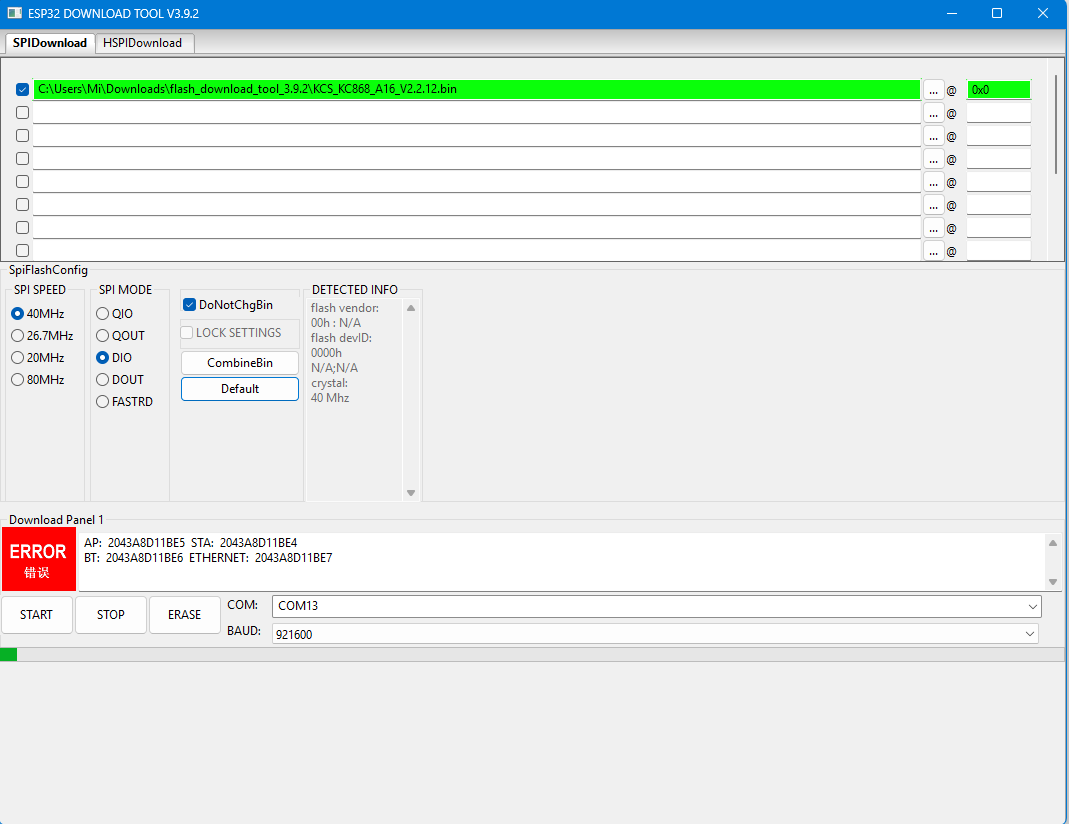Open the BAUD rate dropdown showing 921600

[654, 634]
